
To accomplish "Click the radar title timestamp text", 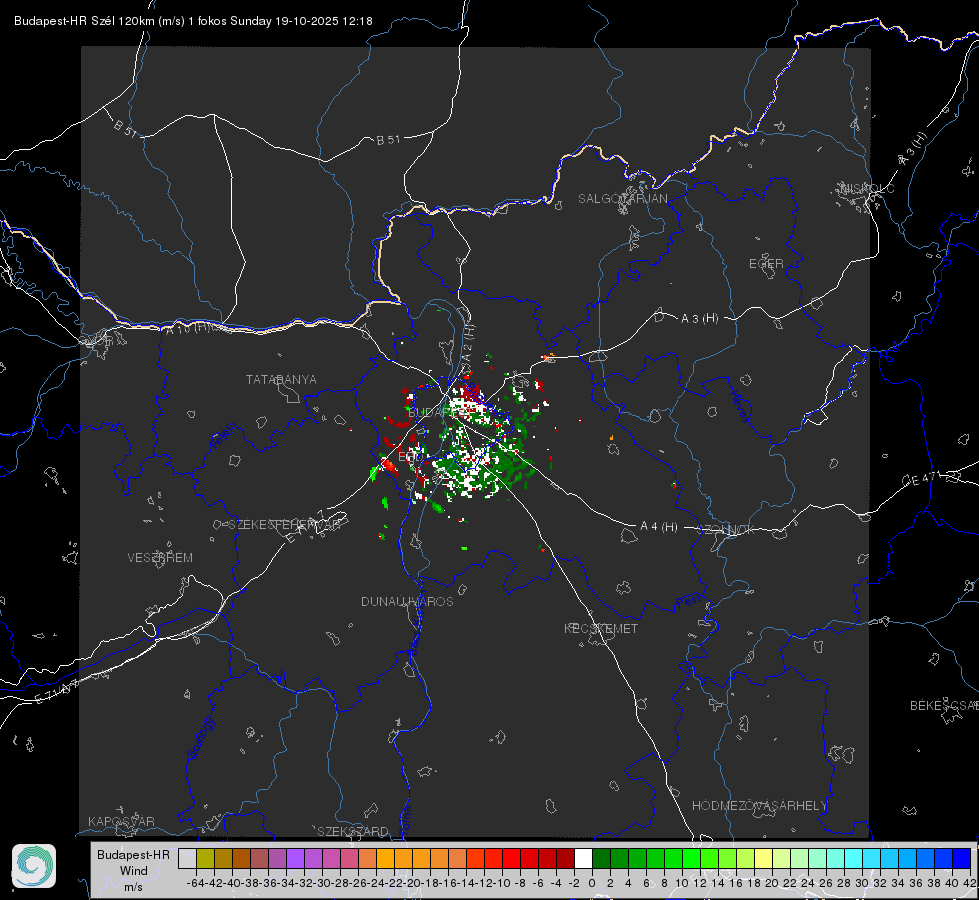I will pyautogui.click(x=194, y=21).
